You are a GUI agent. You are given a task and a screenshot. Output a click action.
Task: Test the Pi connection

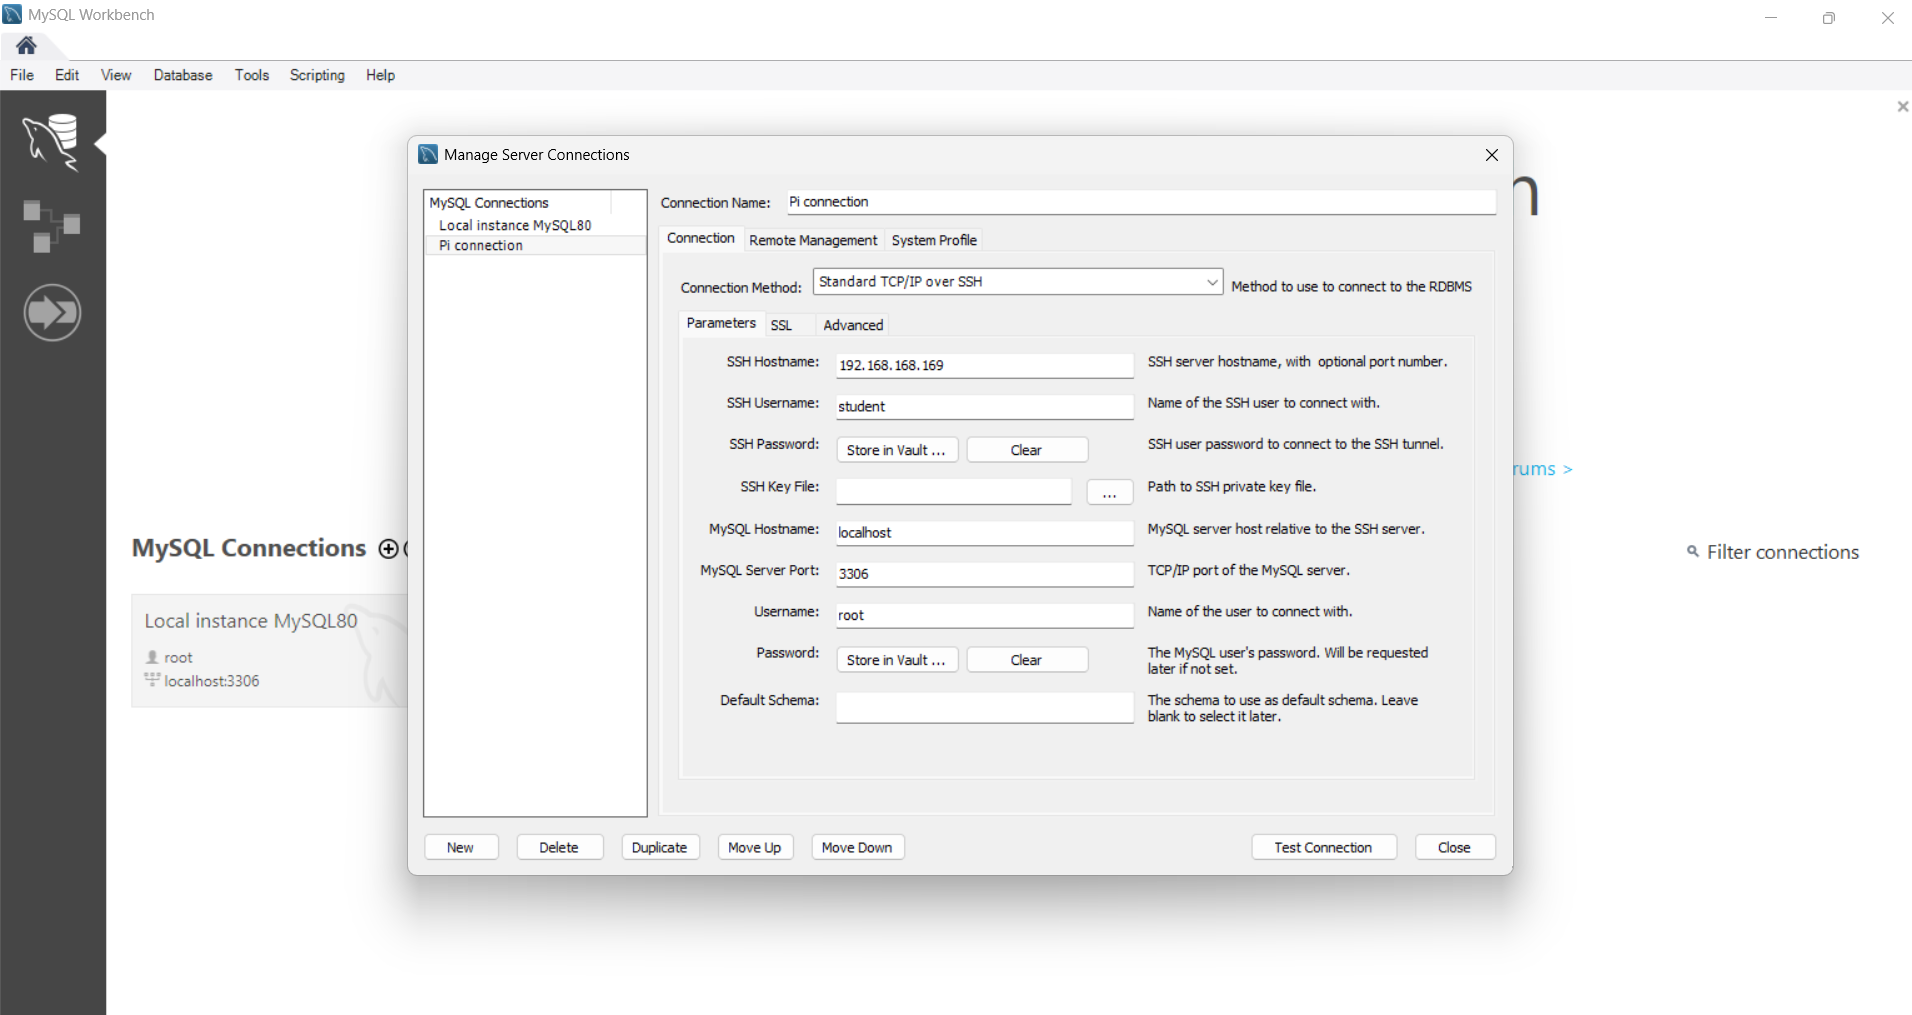click(1323, 847)
